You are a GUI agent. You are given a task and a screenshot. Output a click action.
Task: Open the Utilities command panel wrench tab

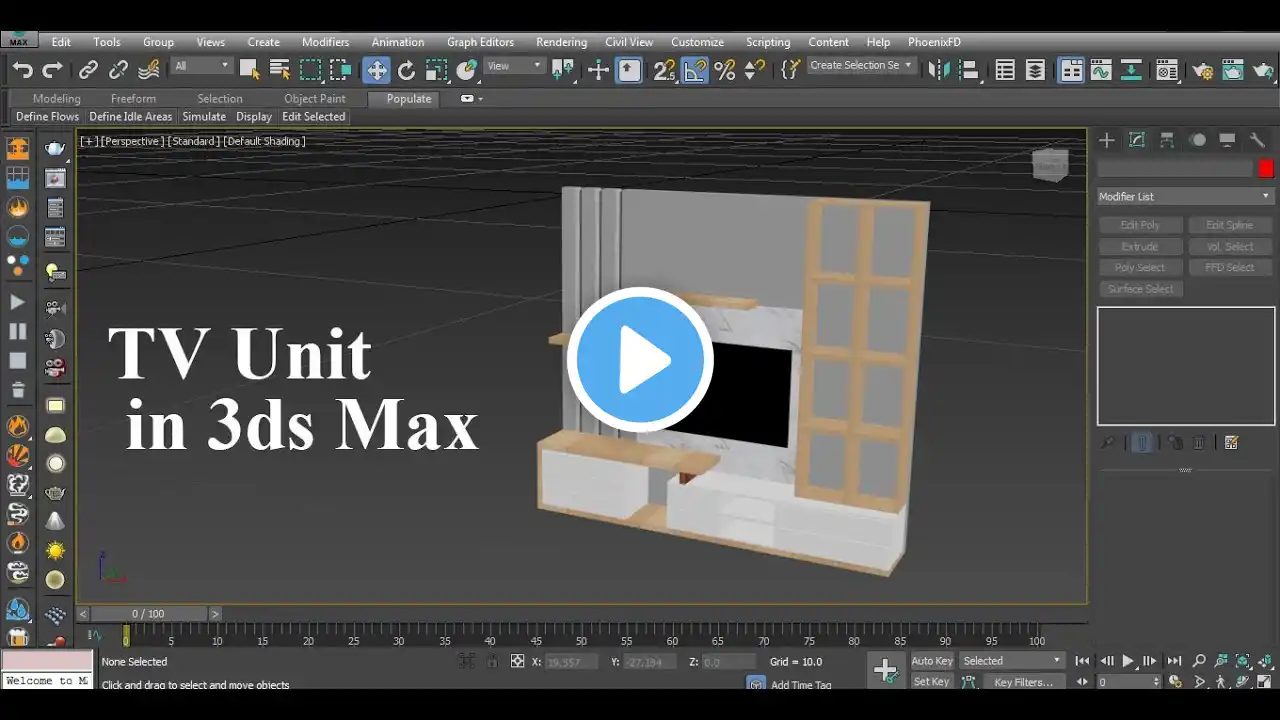click(x=1257, y=140)
